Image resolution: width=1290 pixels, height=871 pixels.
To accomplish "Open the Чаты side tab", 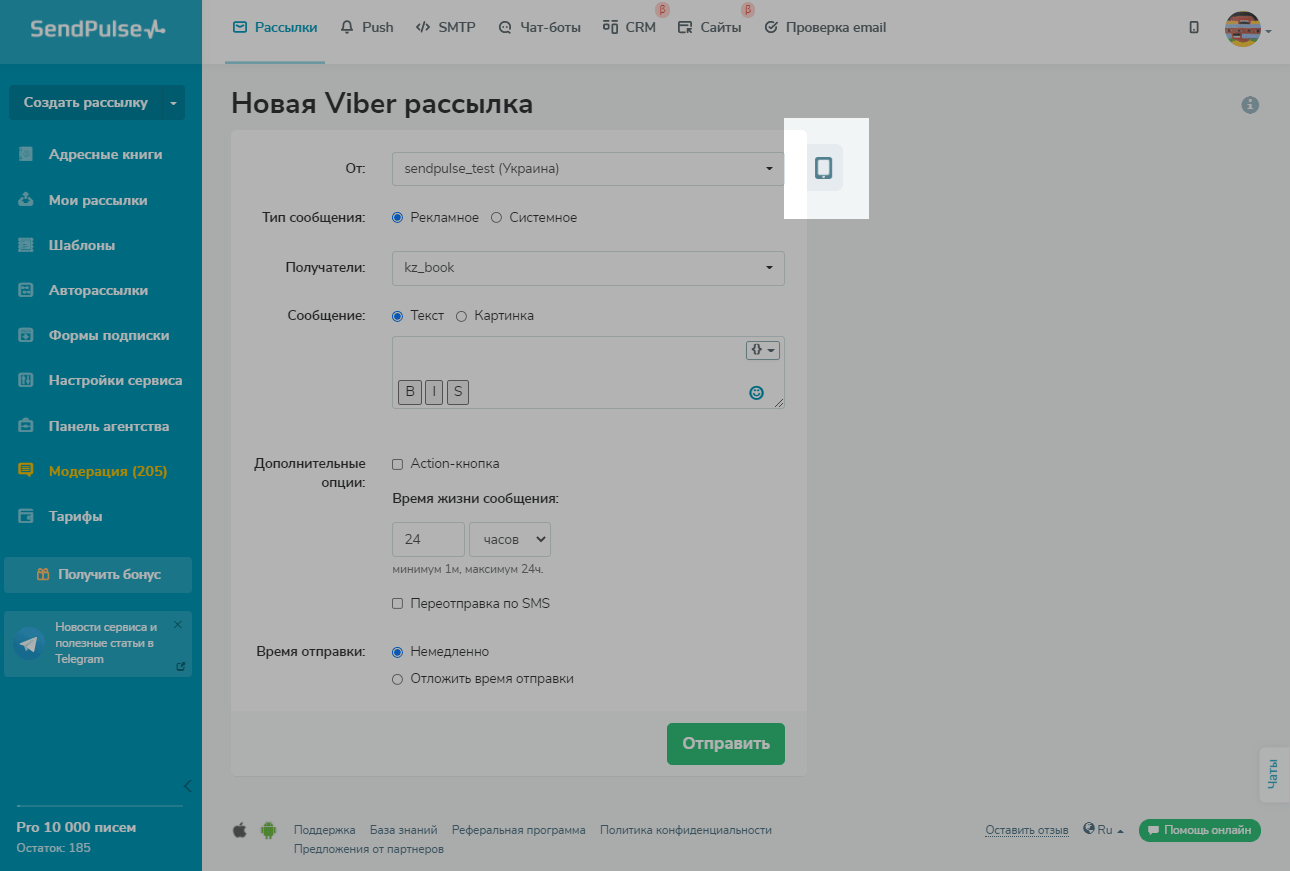I will point(1274,775).
